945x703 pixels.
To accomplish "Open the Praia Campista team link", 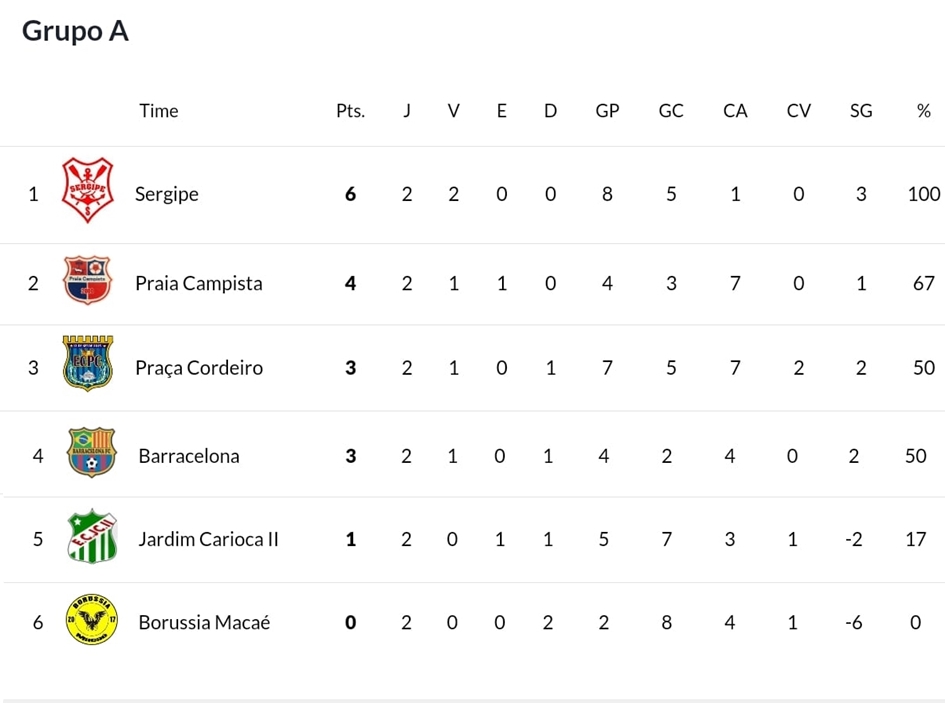I will (x=198, y=283).
